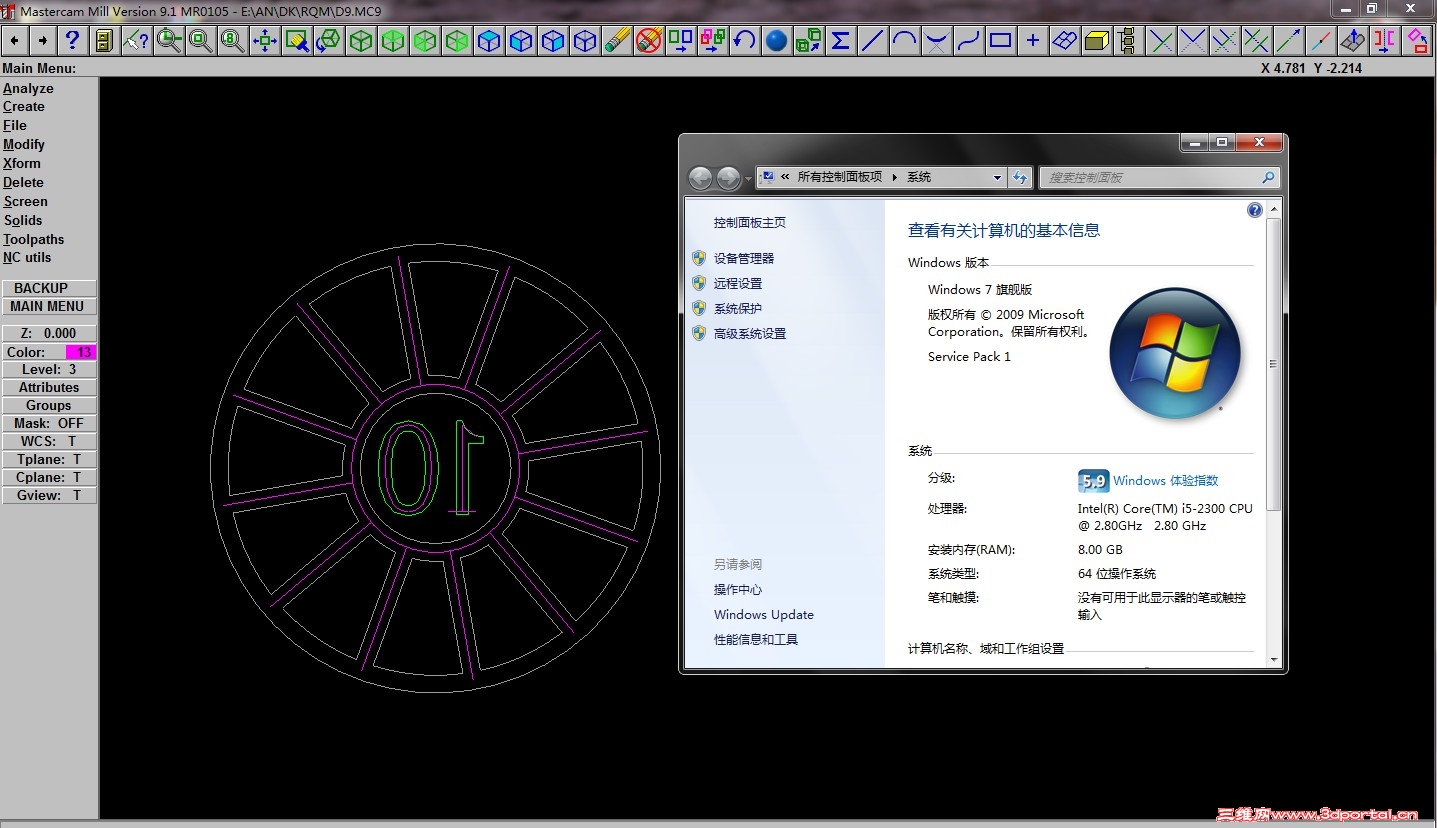Open the Xform menu

pos(22,164)
